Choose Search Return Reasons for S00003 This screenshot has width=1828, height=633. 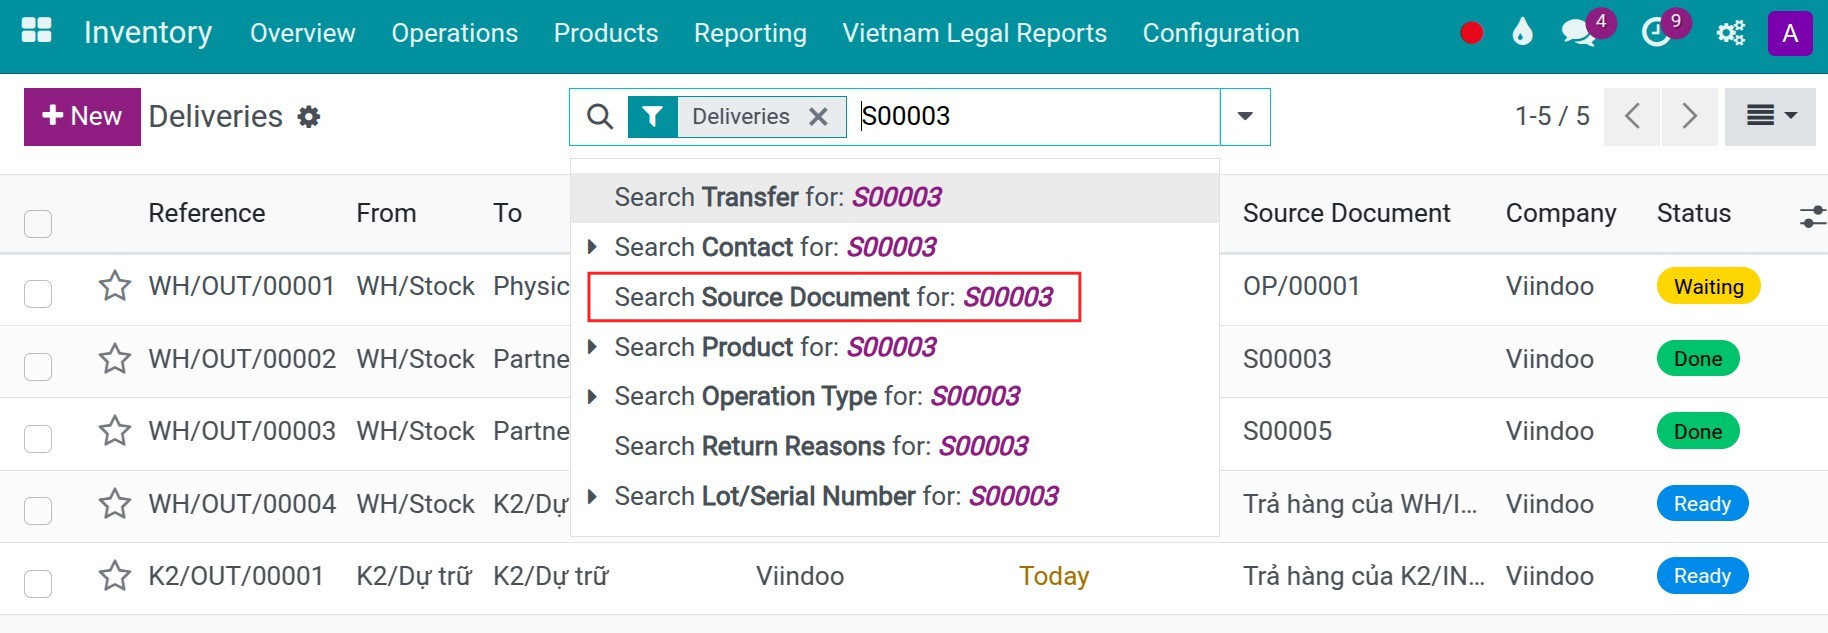[x=895, y=446]
